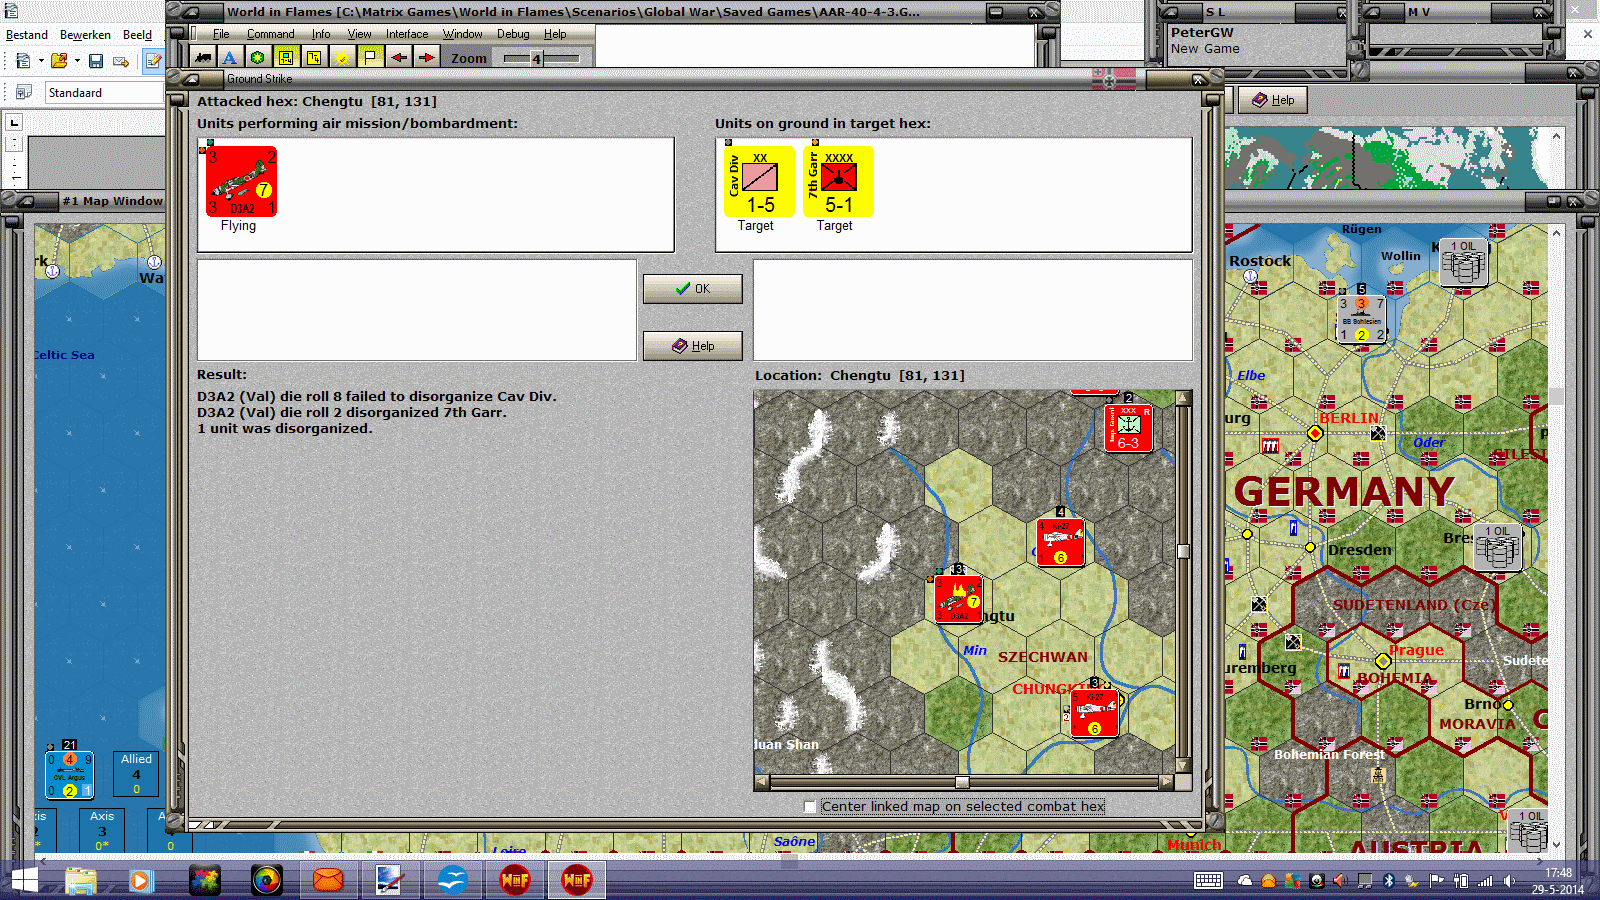Click the Prague city marker on the map
This screenshot has width=1600, height=900.
pyautogui.click(x=1383, y=661)
